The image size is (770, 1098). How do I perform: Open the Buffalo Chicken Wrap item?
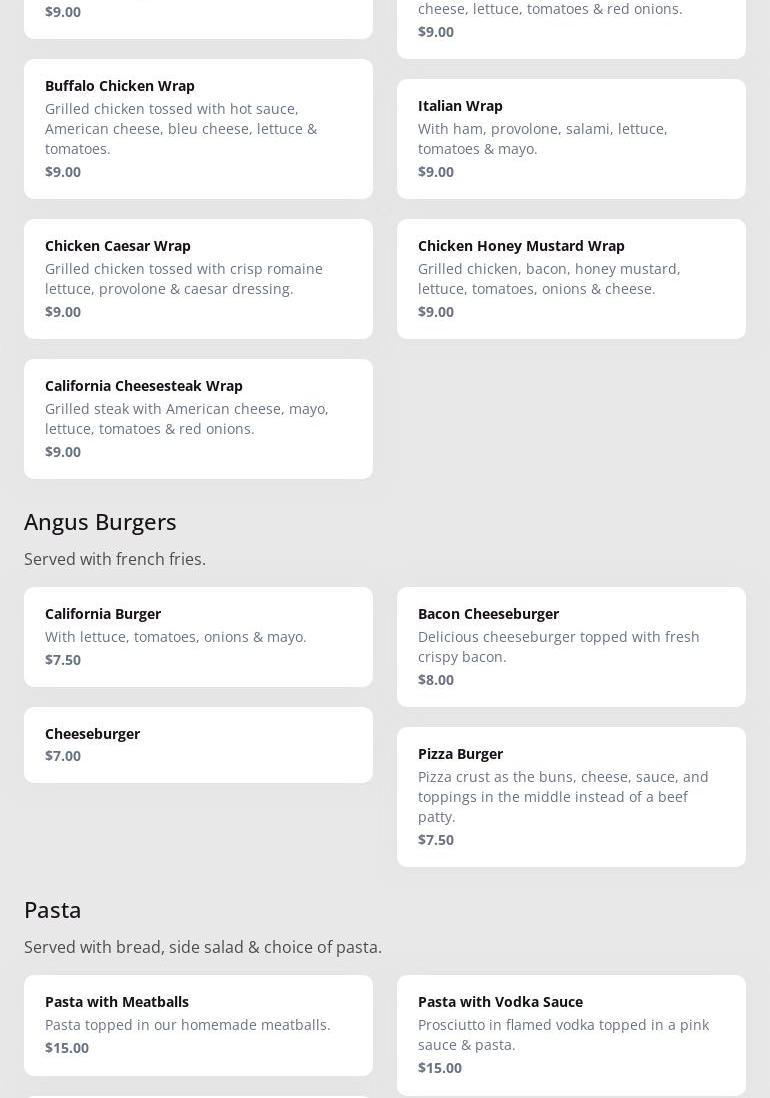point(198,129)
